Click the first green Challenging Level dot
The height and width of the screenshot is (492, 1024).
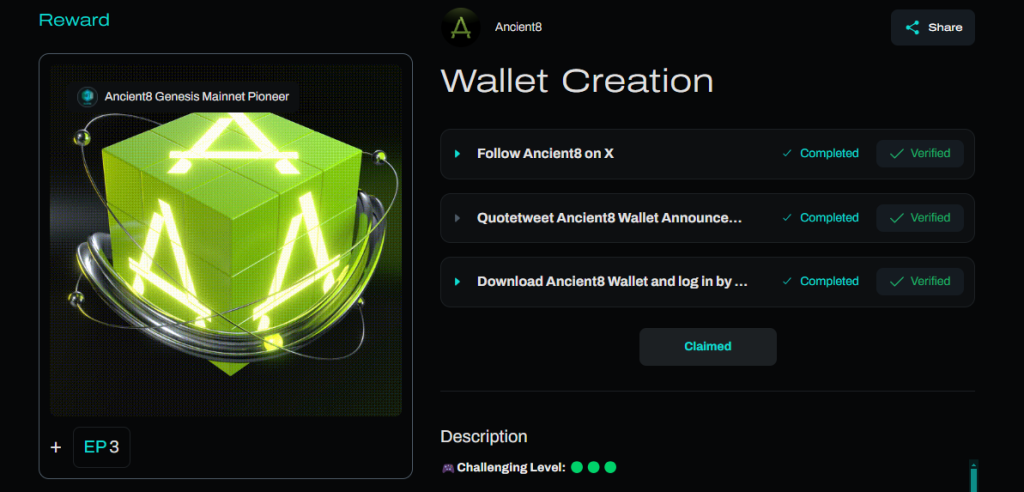577,467
